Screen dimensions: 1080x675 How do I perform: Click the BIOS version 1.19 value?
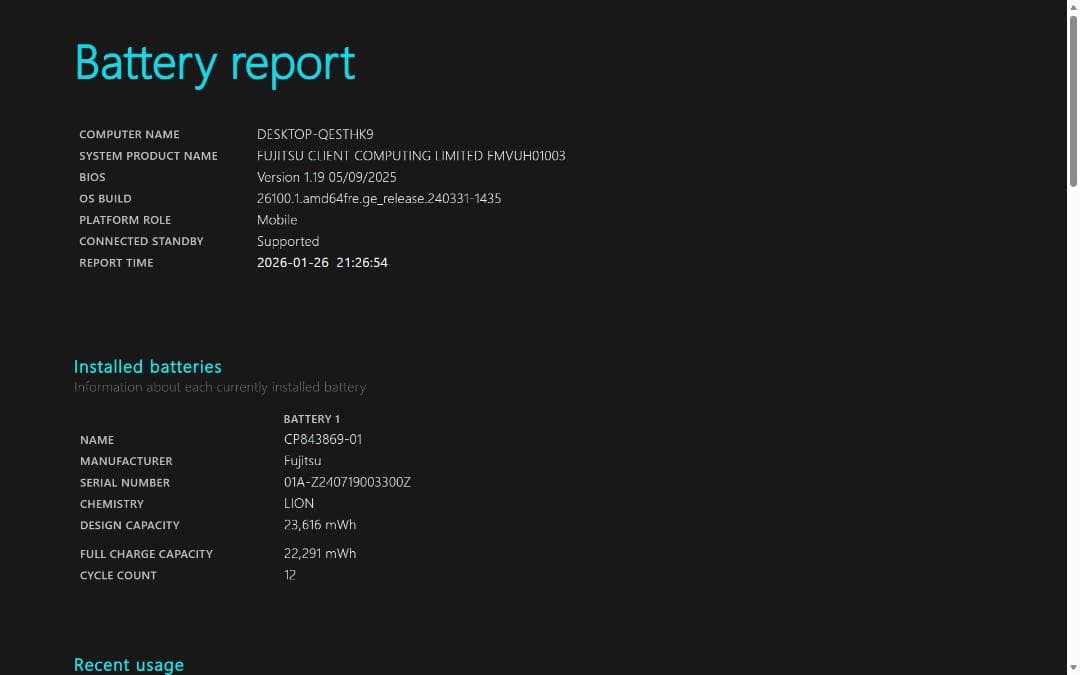pos(326,177)
